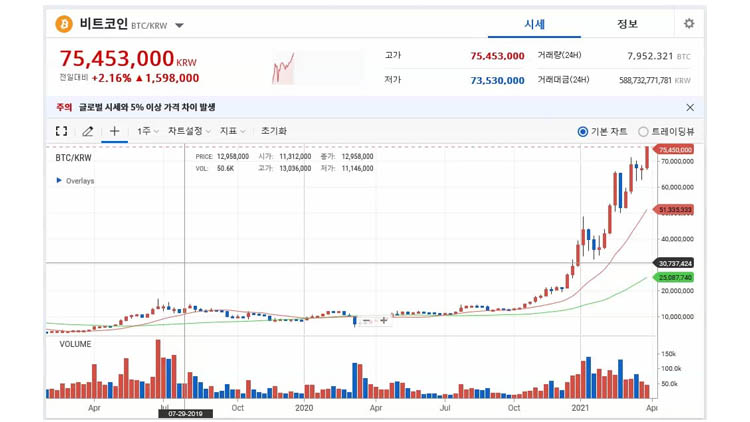The image size is (750, 422).
Task: Click the orange Bitcoin logo icon
Action: point(64,23)
